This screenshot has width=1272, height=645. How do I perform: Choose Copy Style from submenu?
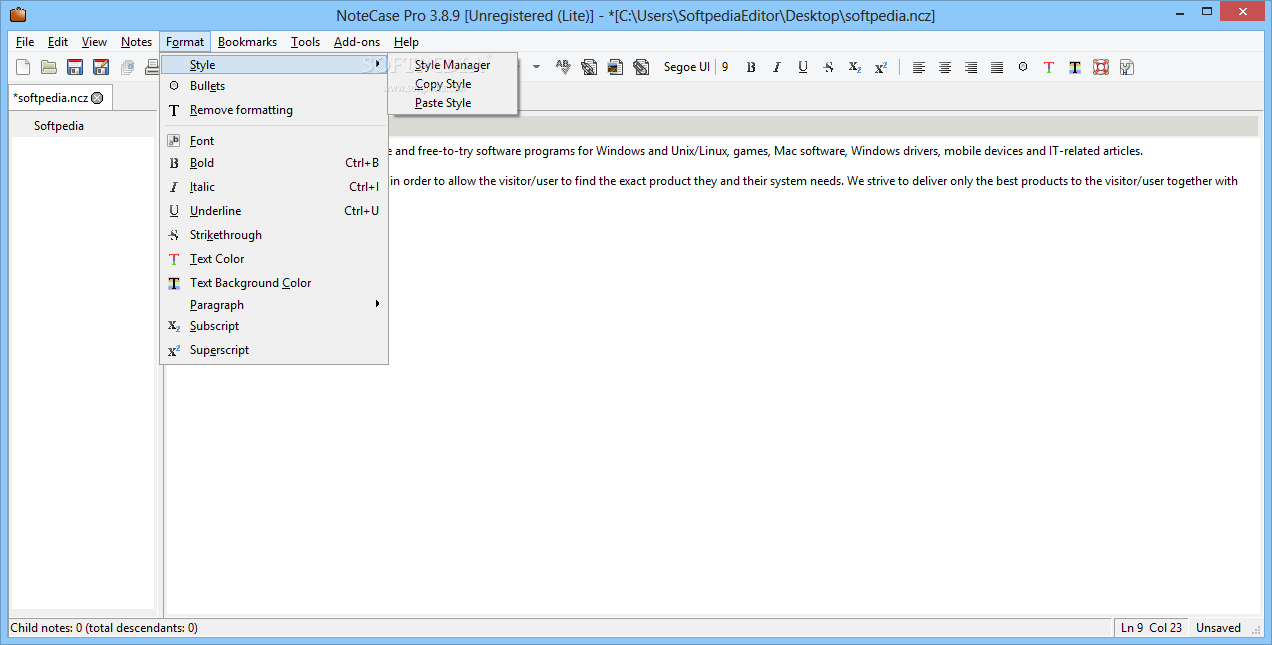click(453, 84)
